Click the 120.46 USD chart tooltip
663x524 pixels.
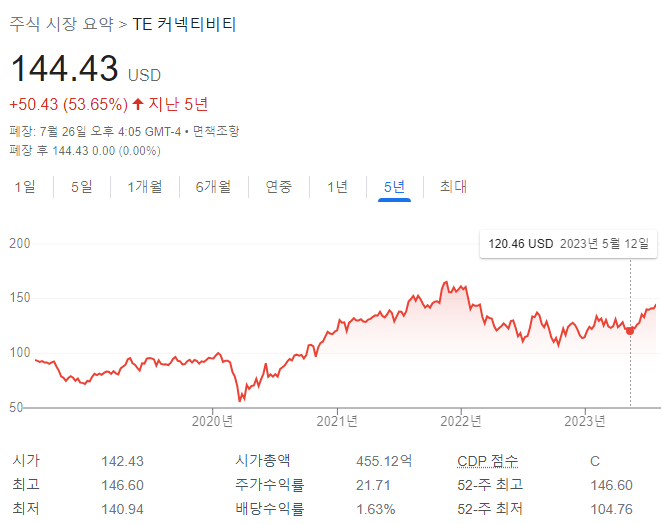[x=568, y=244]
